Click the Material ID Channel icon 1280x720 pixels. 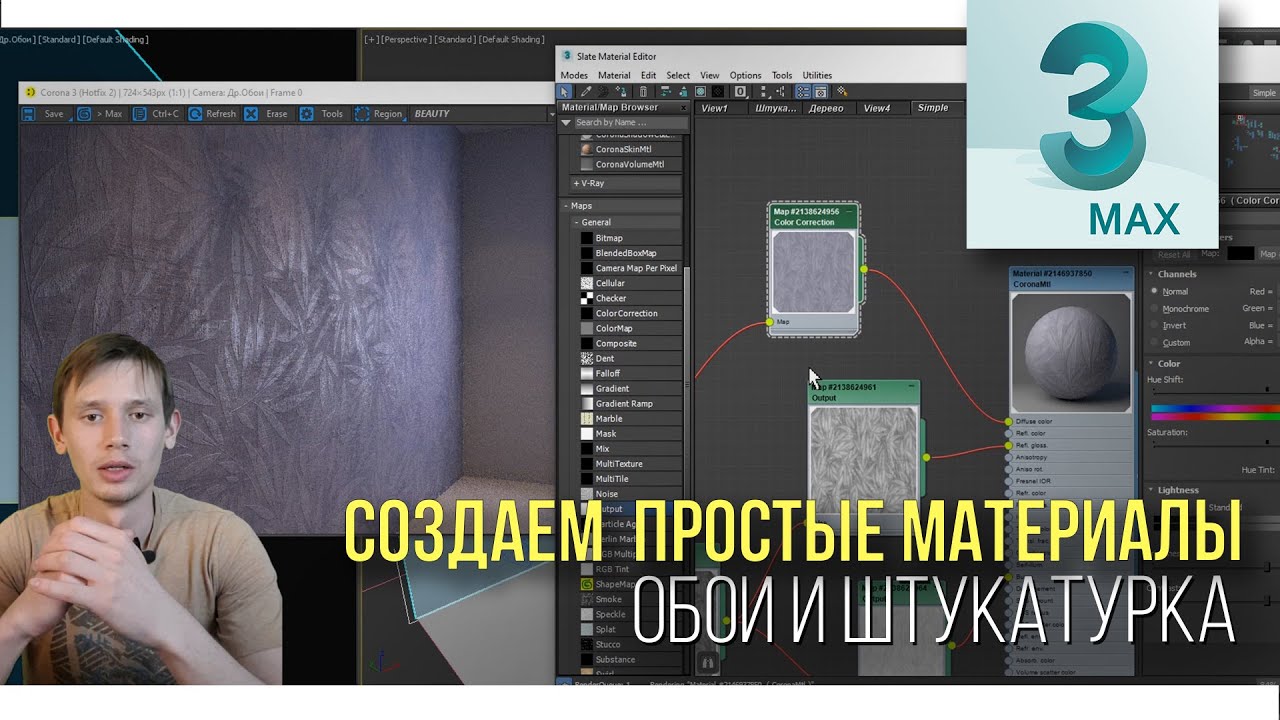pos(741,92)
